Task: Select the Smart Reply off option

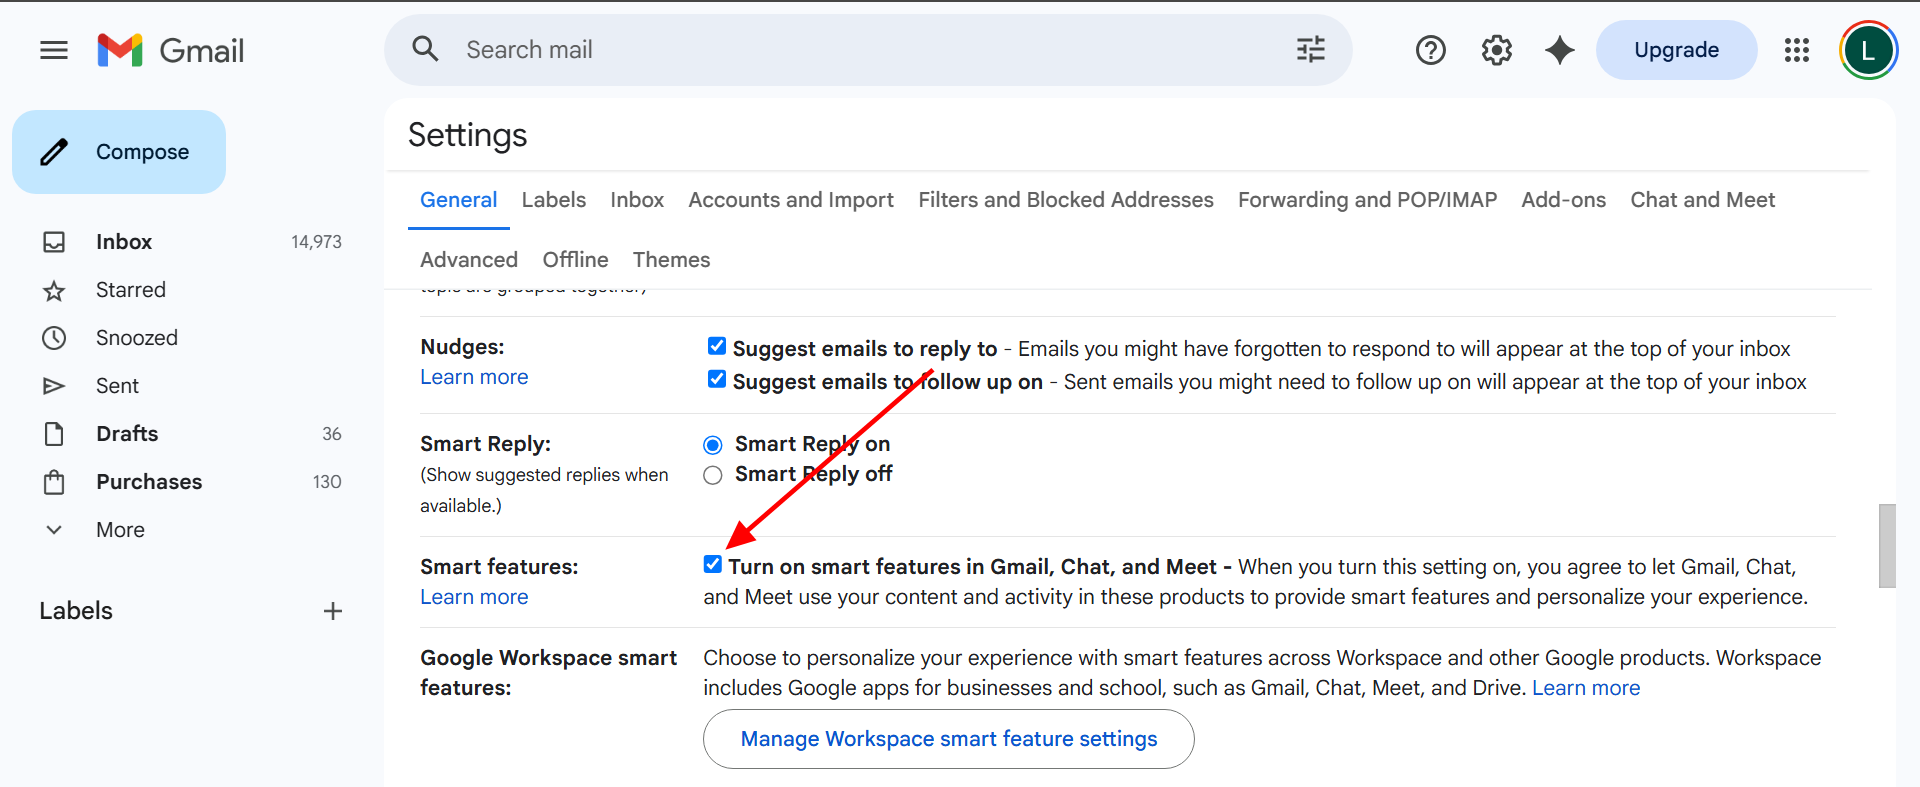Action: (x=713, y=475)
